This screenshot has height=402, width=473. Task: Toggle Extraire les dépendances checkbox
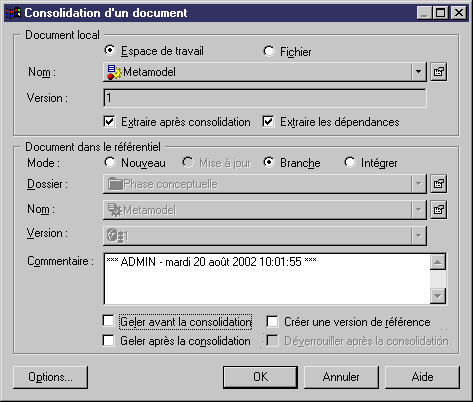[268, 121]
